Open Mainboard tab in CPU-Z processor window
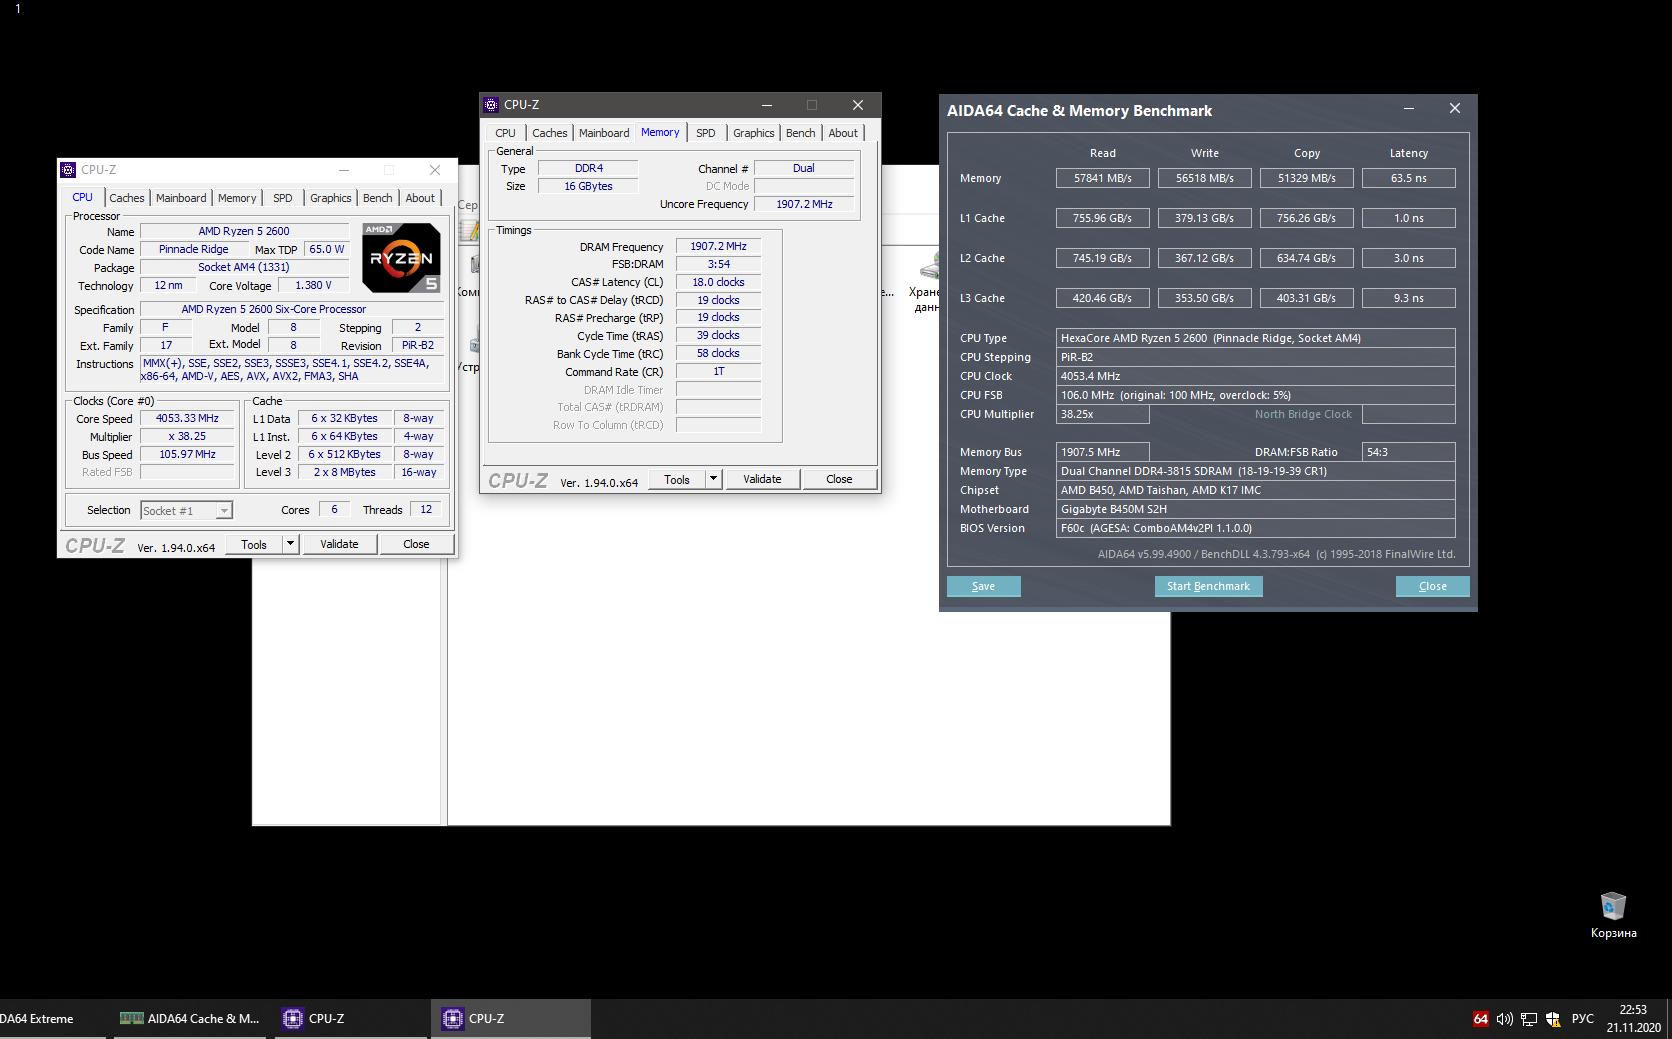1672x1039 pixels. [x=181, y=198]
